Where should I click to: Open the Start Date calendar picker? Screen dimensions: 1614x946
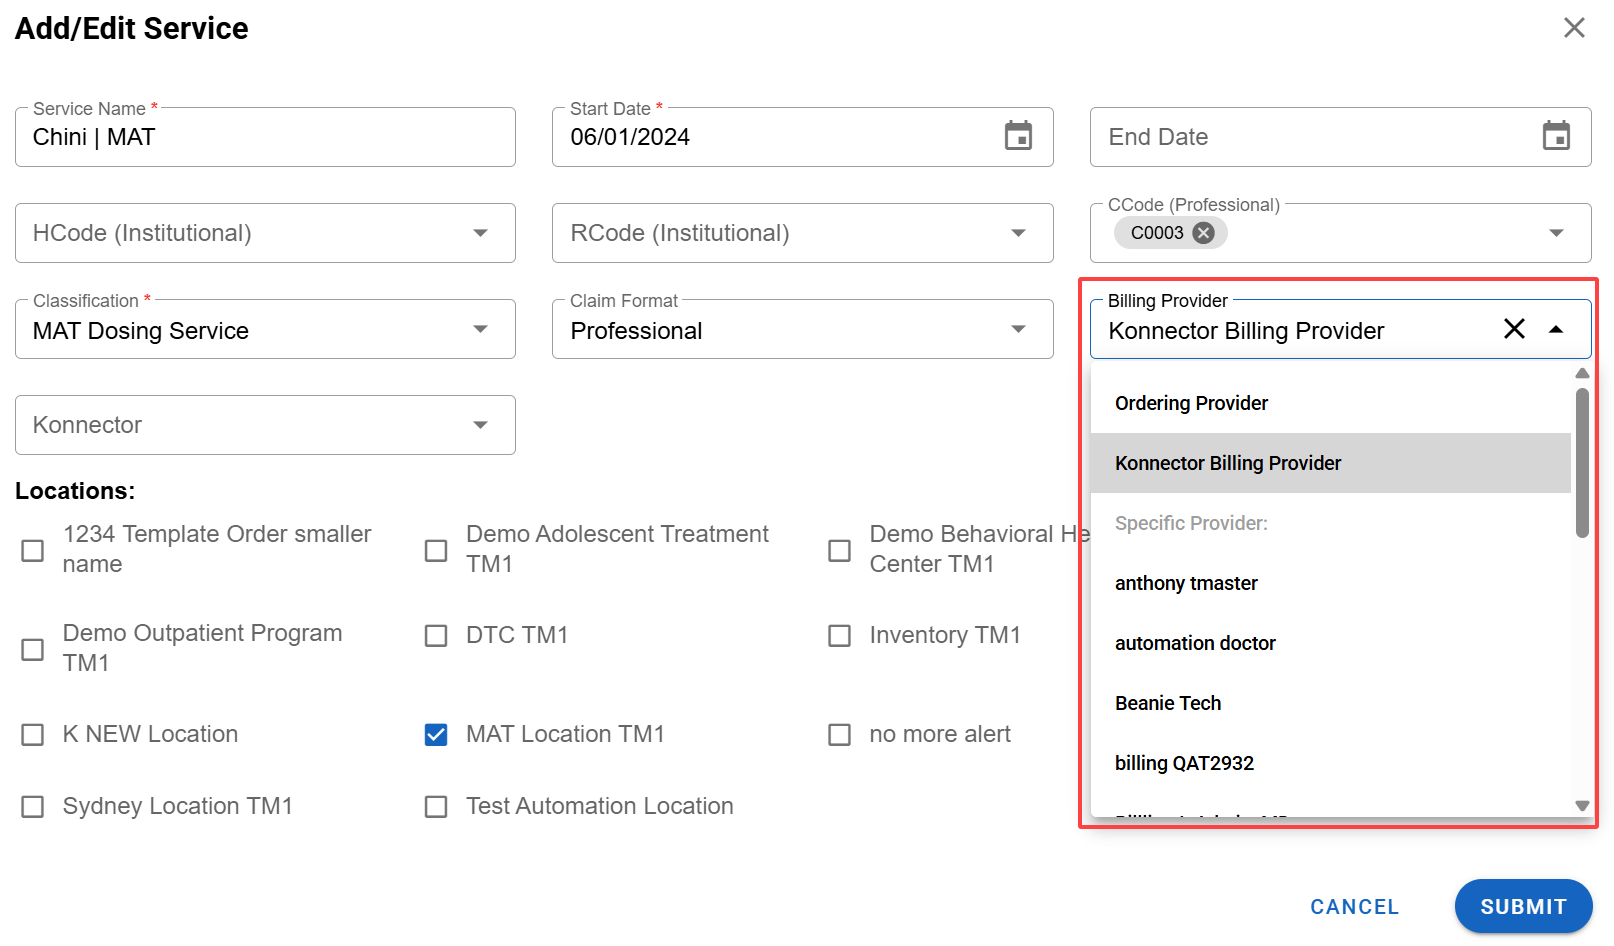(1018, 136)
